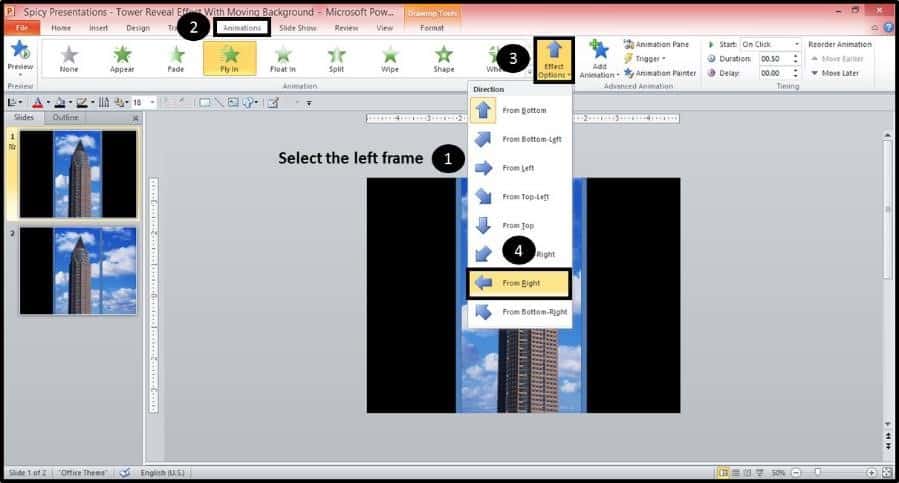Choose From Left direction
Image resolution: width=899 pixels, height=483 pixels.
click(x=520, y=168)
